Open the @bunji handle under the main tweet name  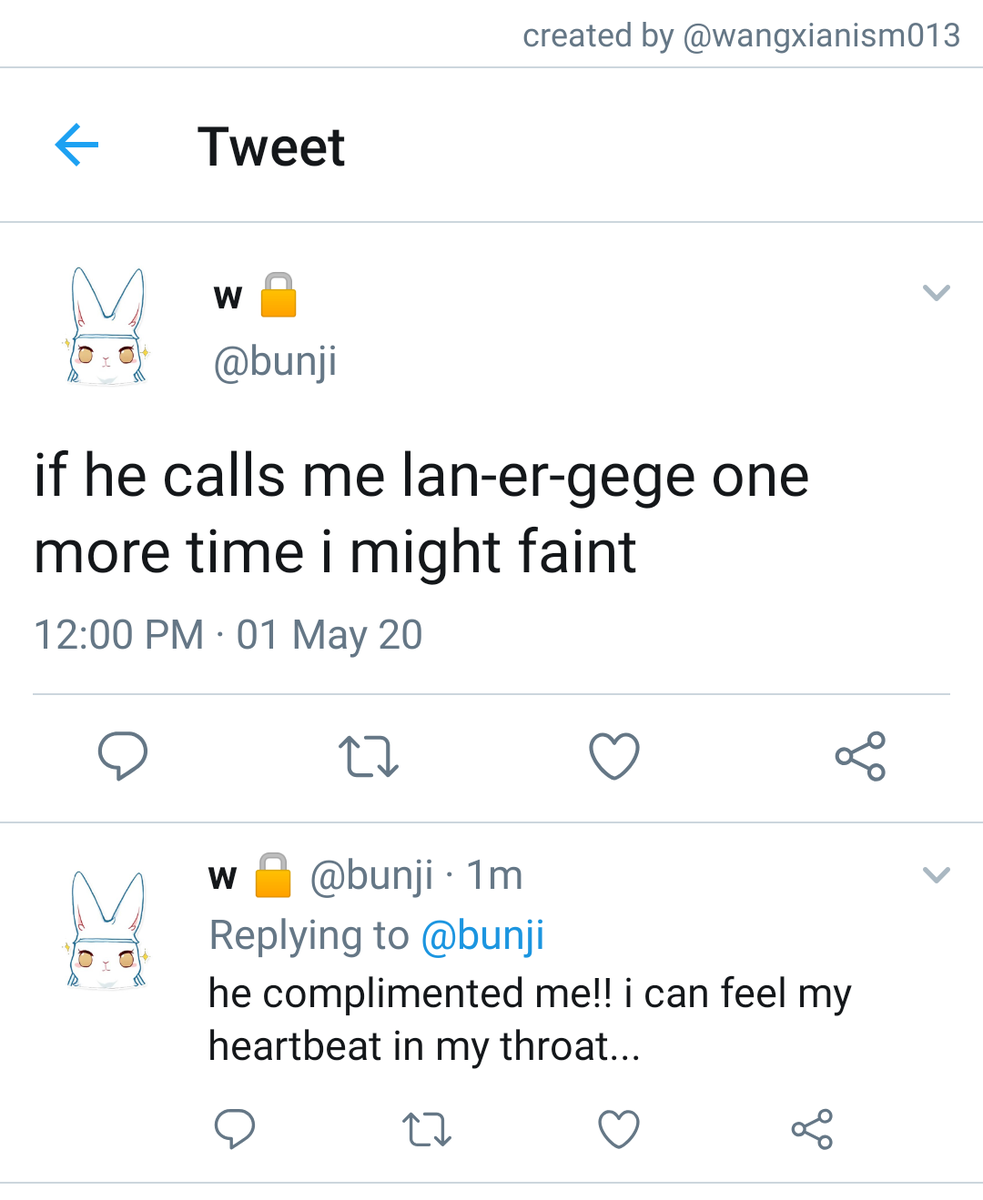tap(274, 361)
